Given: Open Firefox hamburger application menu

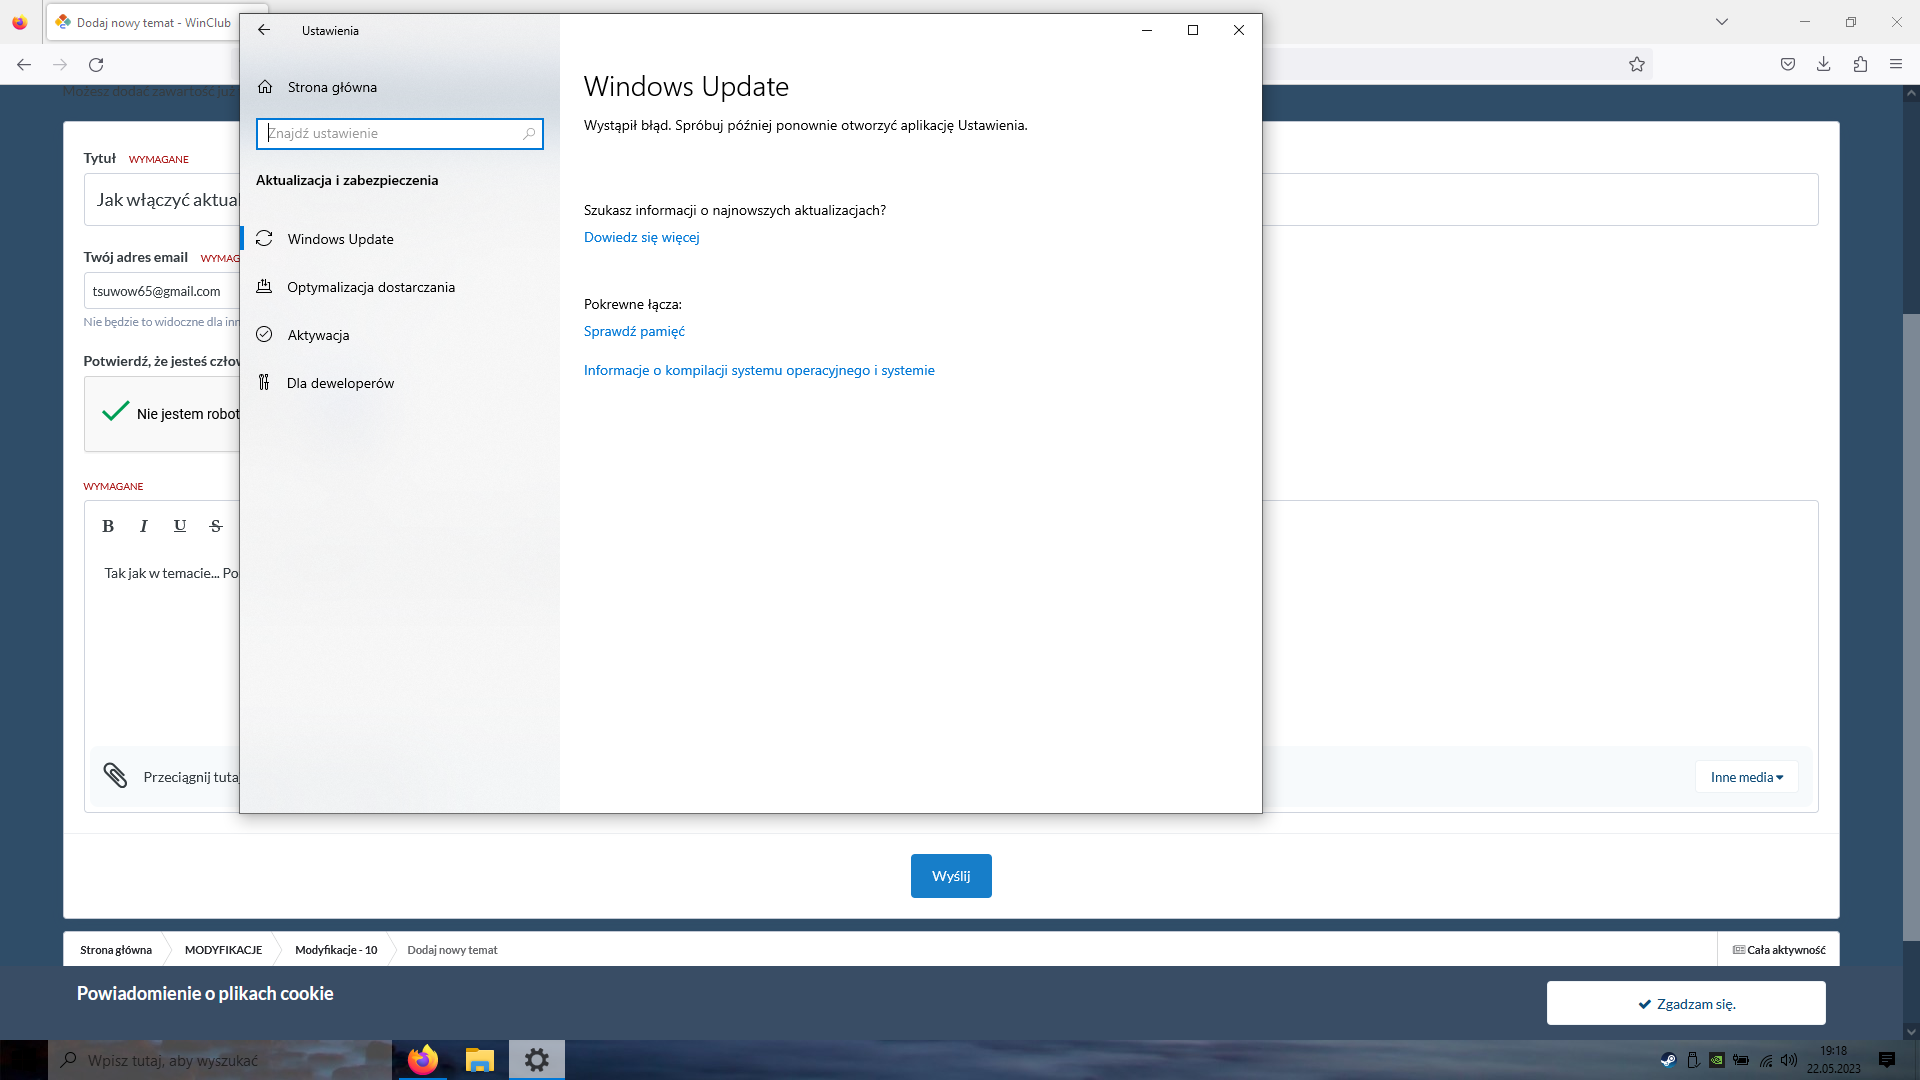Looking at the screenshot, I should [x=1896, y=65].
